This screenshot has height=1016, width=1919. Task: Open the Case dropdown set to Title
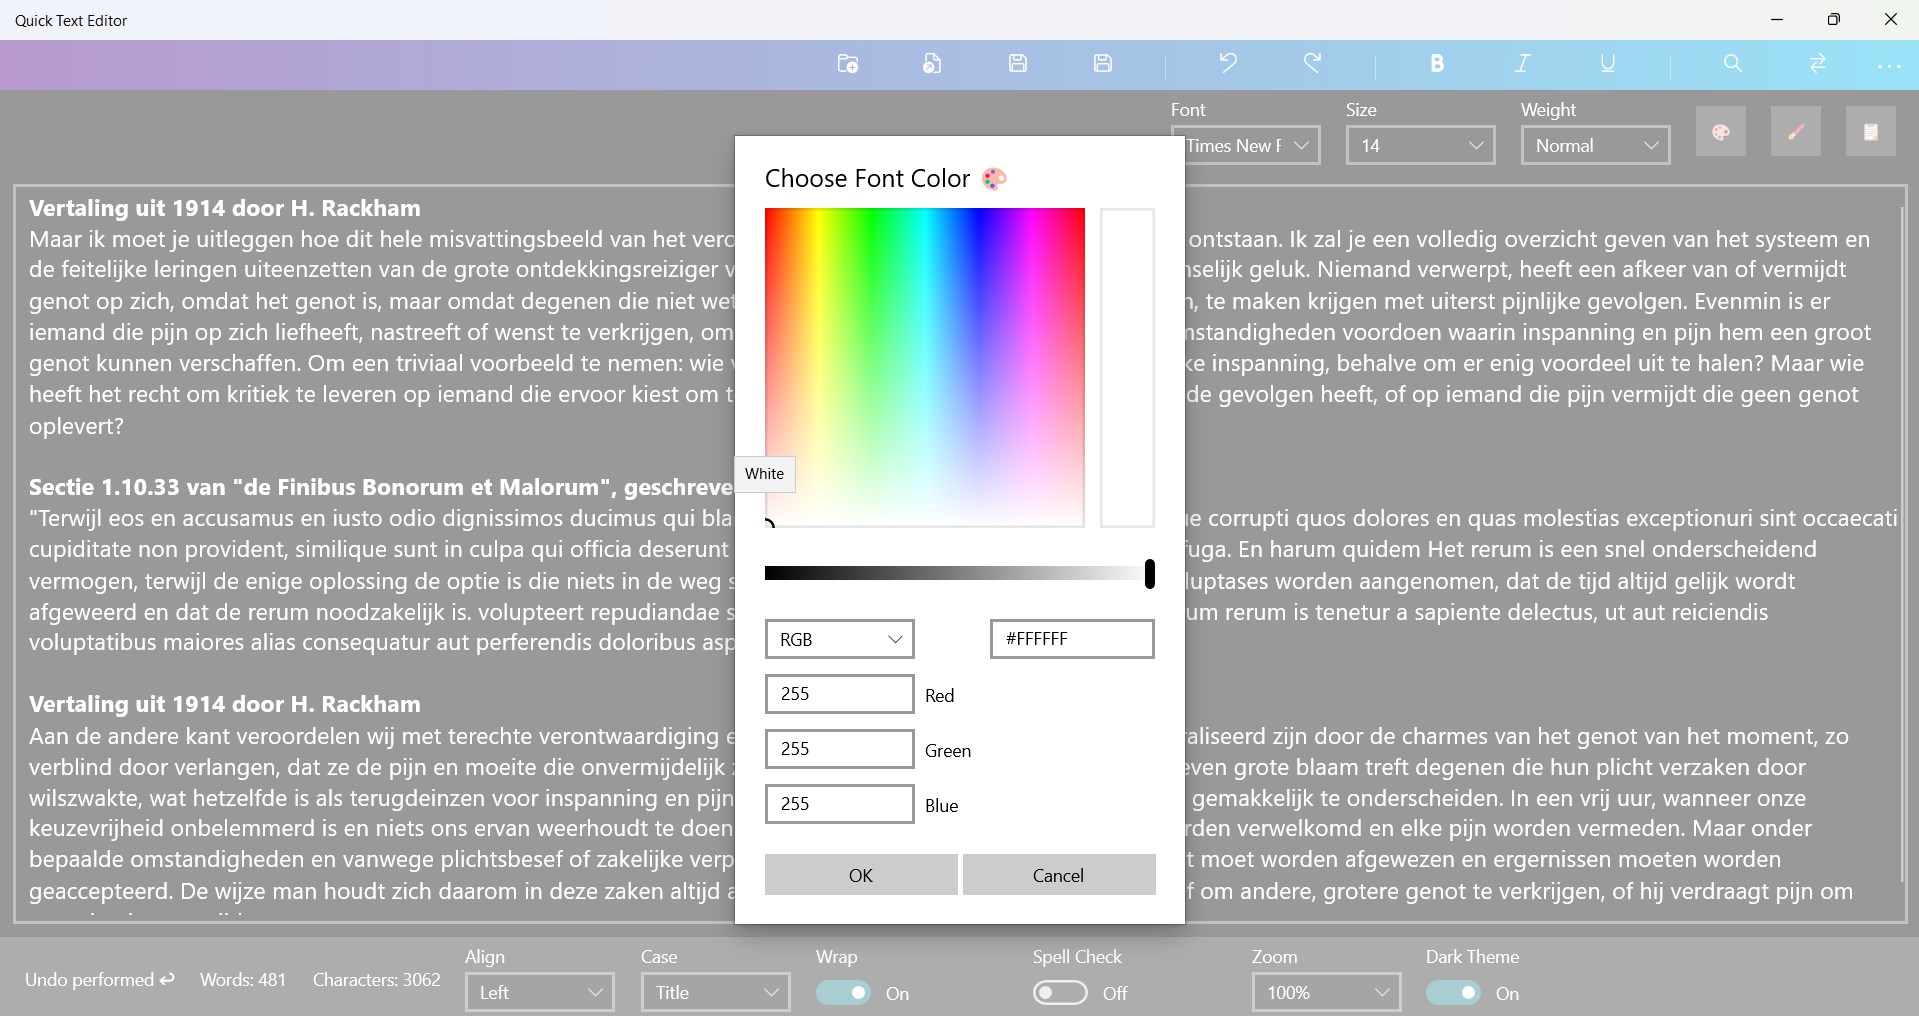pyautogui.click(x=715, y=992)
